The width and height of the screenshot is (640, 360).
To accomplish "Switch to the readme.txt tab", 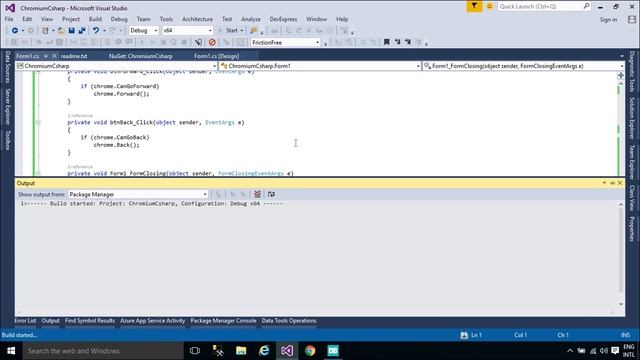I will tap(74, 56).
